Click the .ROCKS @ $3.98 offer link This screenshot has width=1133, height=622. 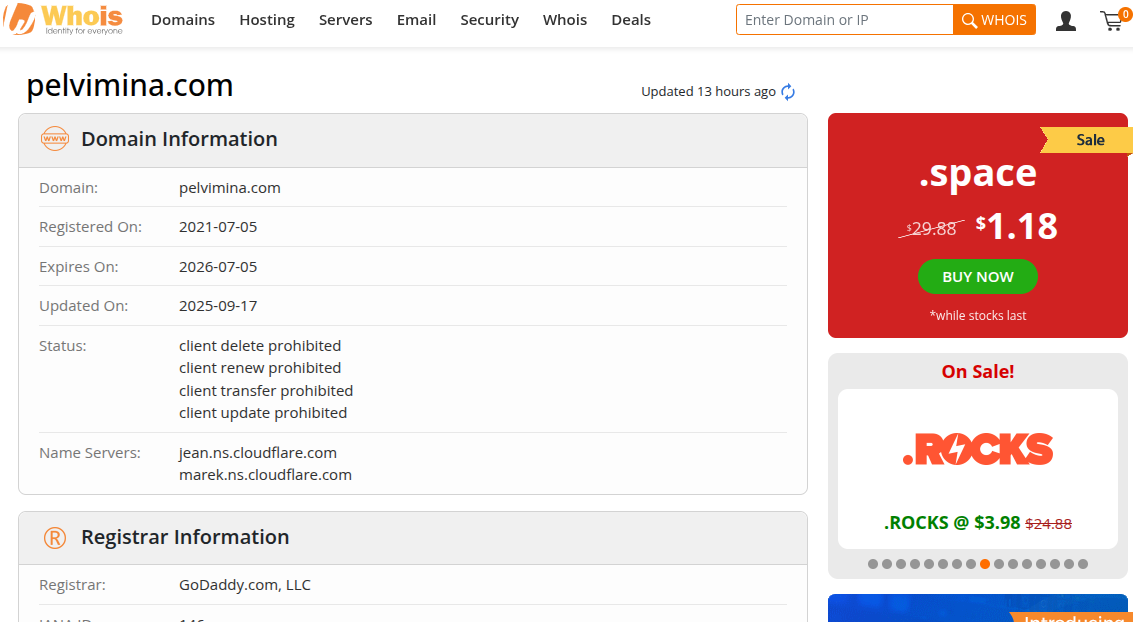pos(952,523)
